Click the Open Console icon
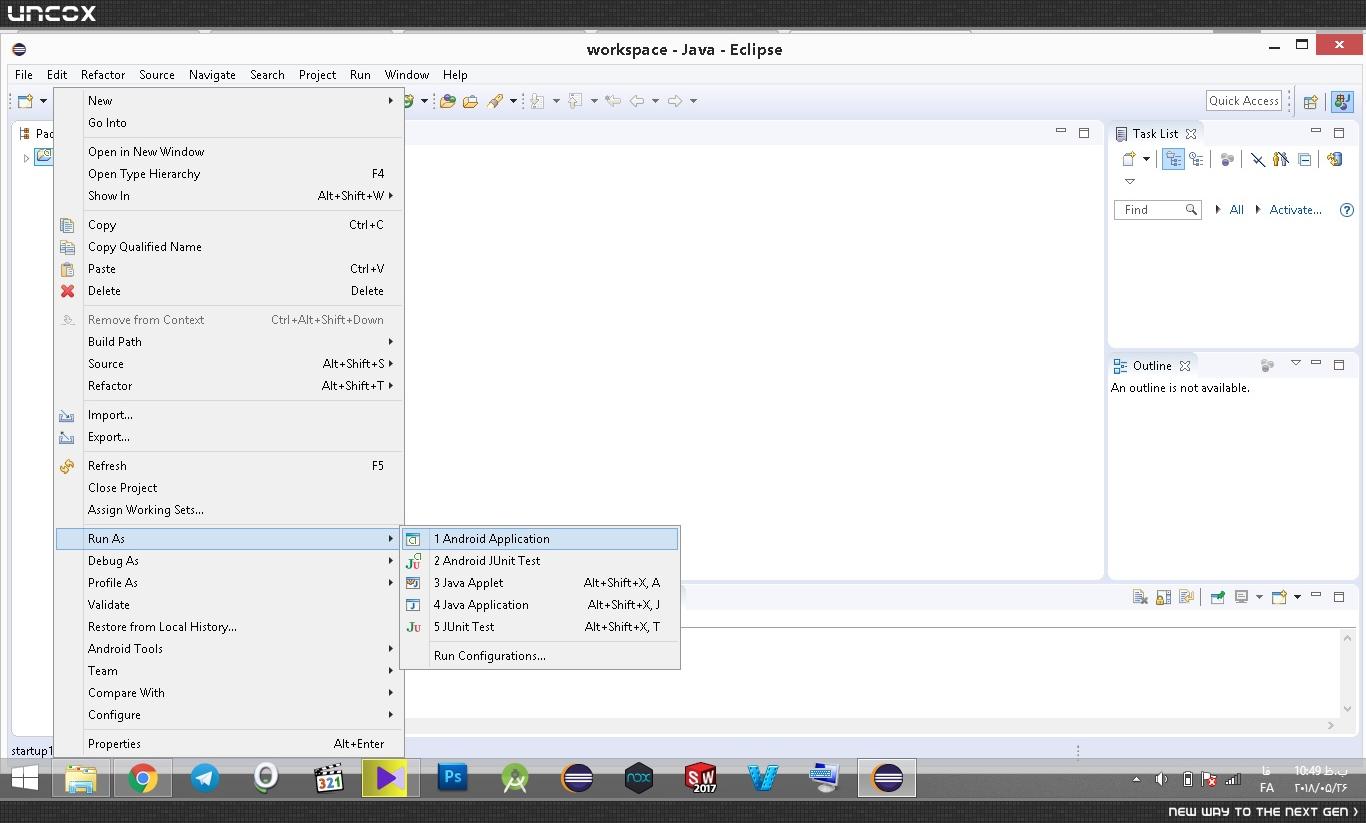 click(1279, 597)
